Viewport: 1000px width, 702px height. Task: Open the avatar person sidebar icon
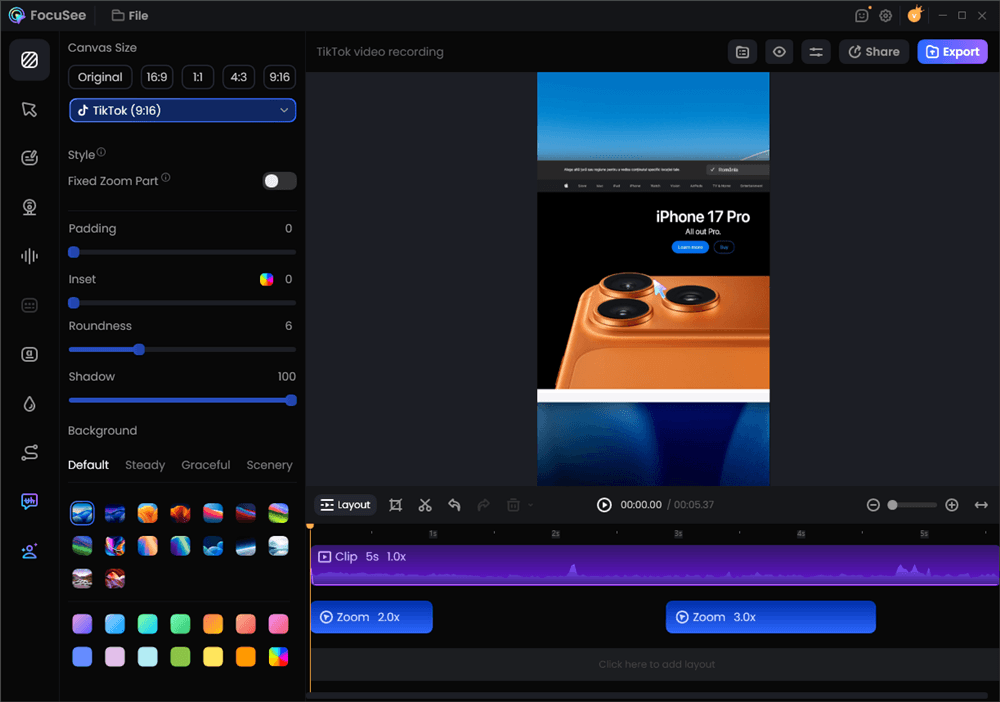click(29, 551)
